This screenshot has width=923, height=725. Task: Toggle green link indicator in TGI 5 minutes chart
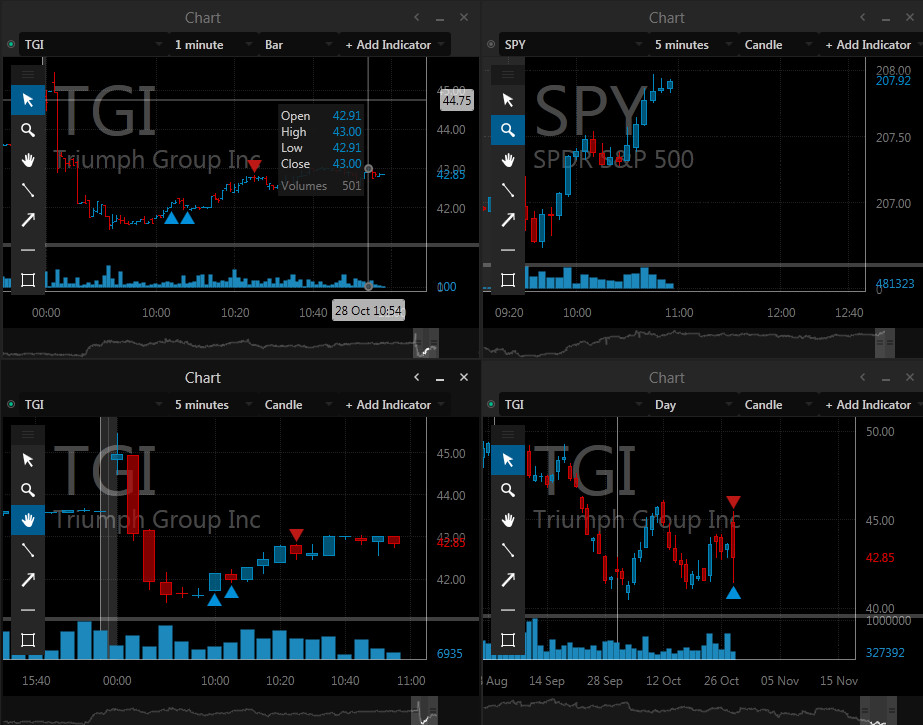pyautogui.click(x=11, y=404)
